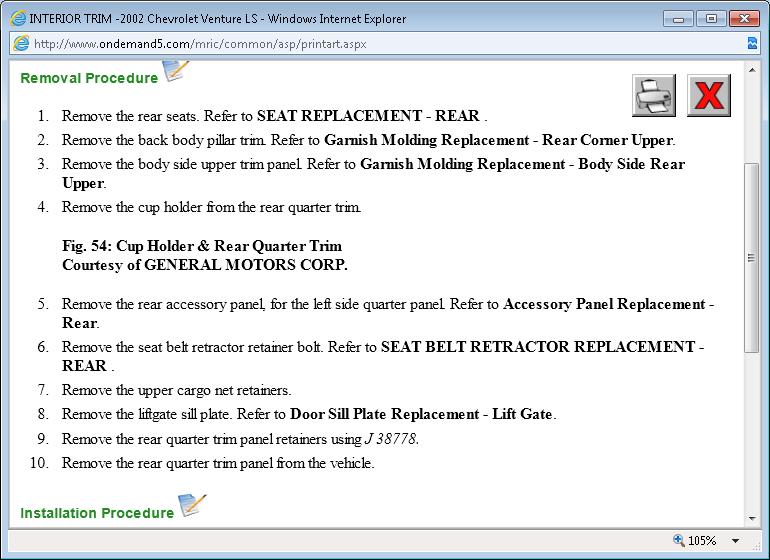This screenshot has height=560, width=770.
Task: Click the Fig. 54 Cup Holder caption
Action: (202, 246)
